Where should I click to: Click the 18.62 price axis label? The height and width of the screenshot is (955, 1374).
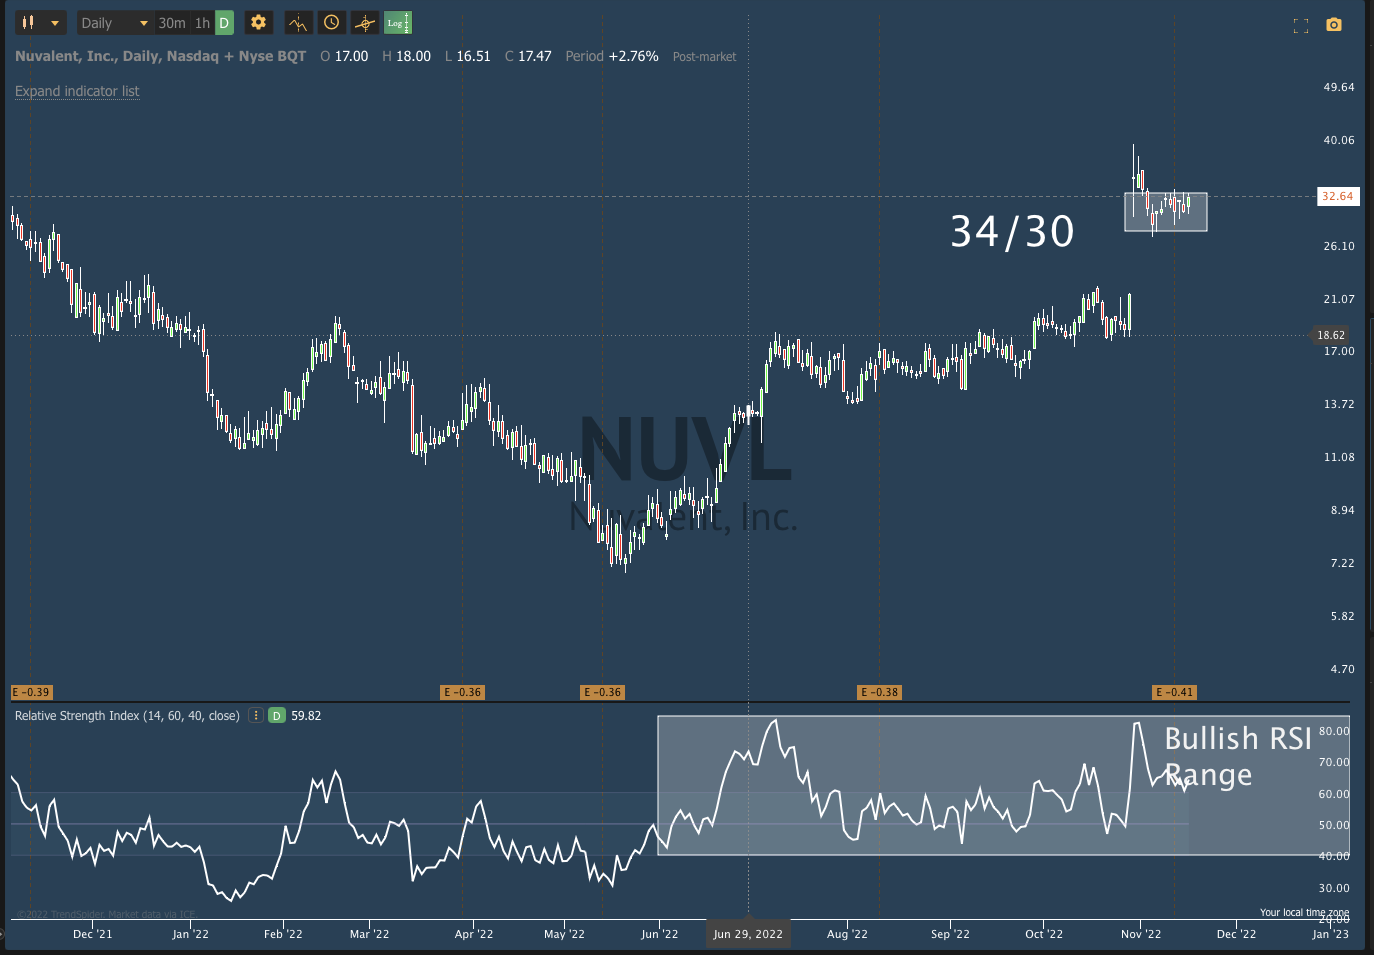click(1330, 335)
